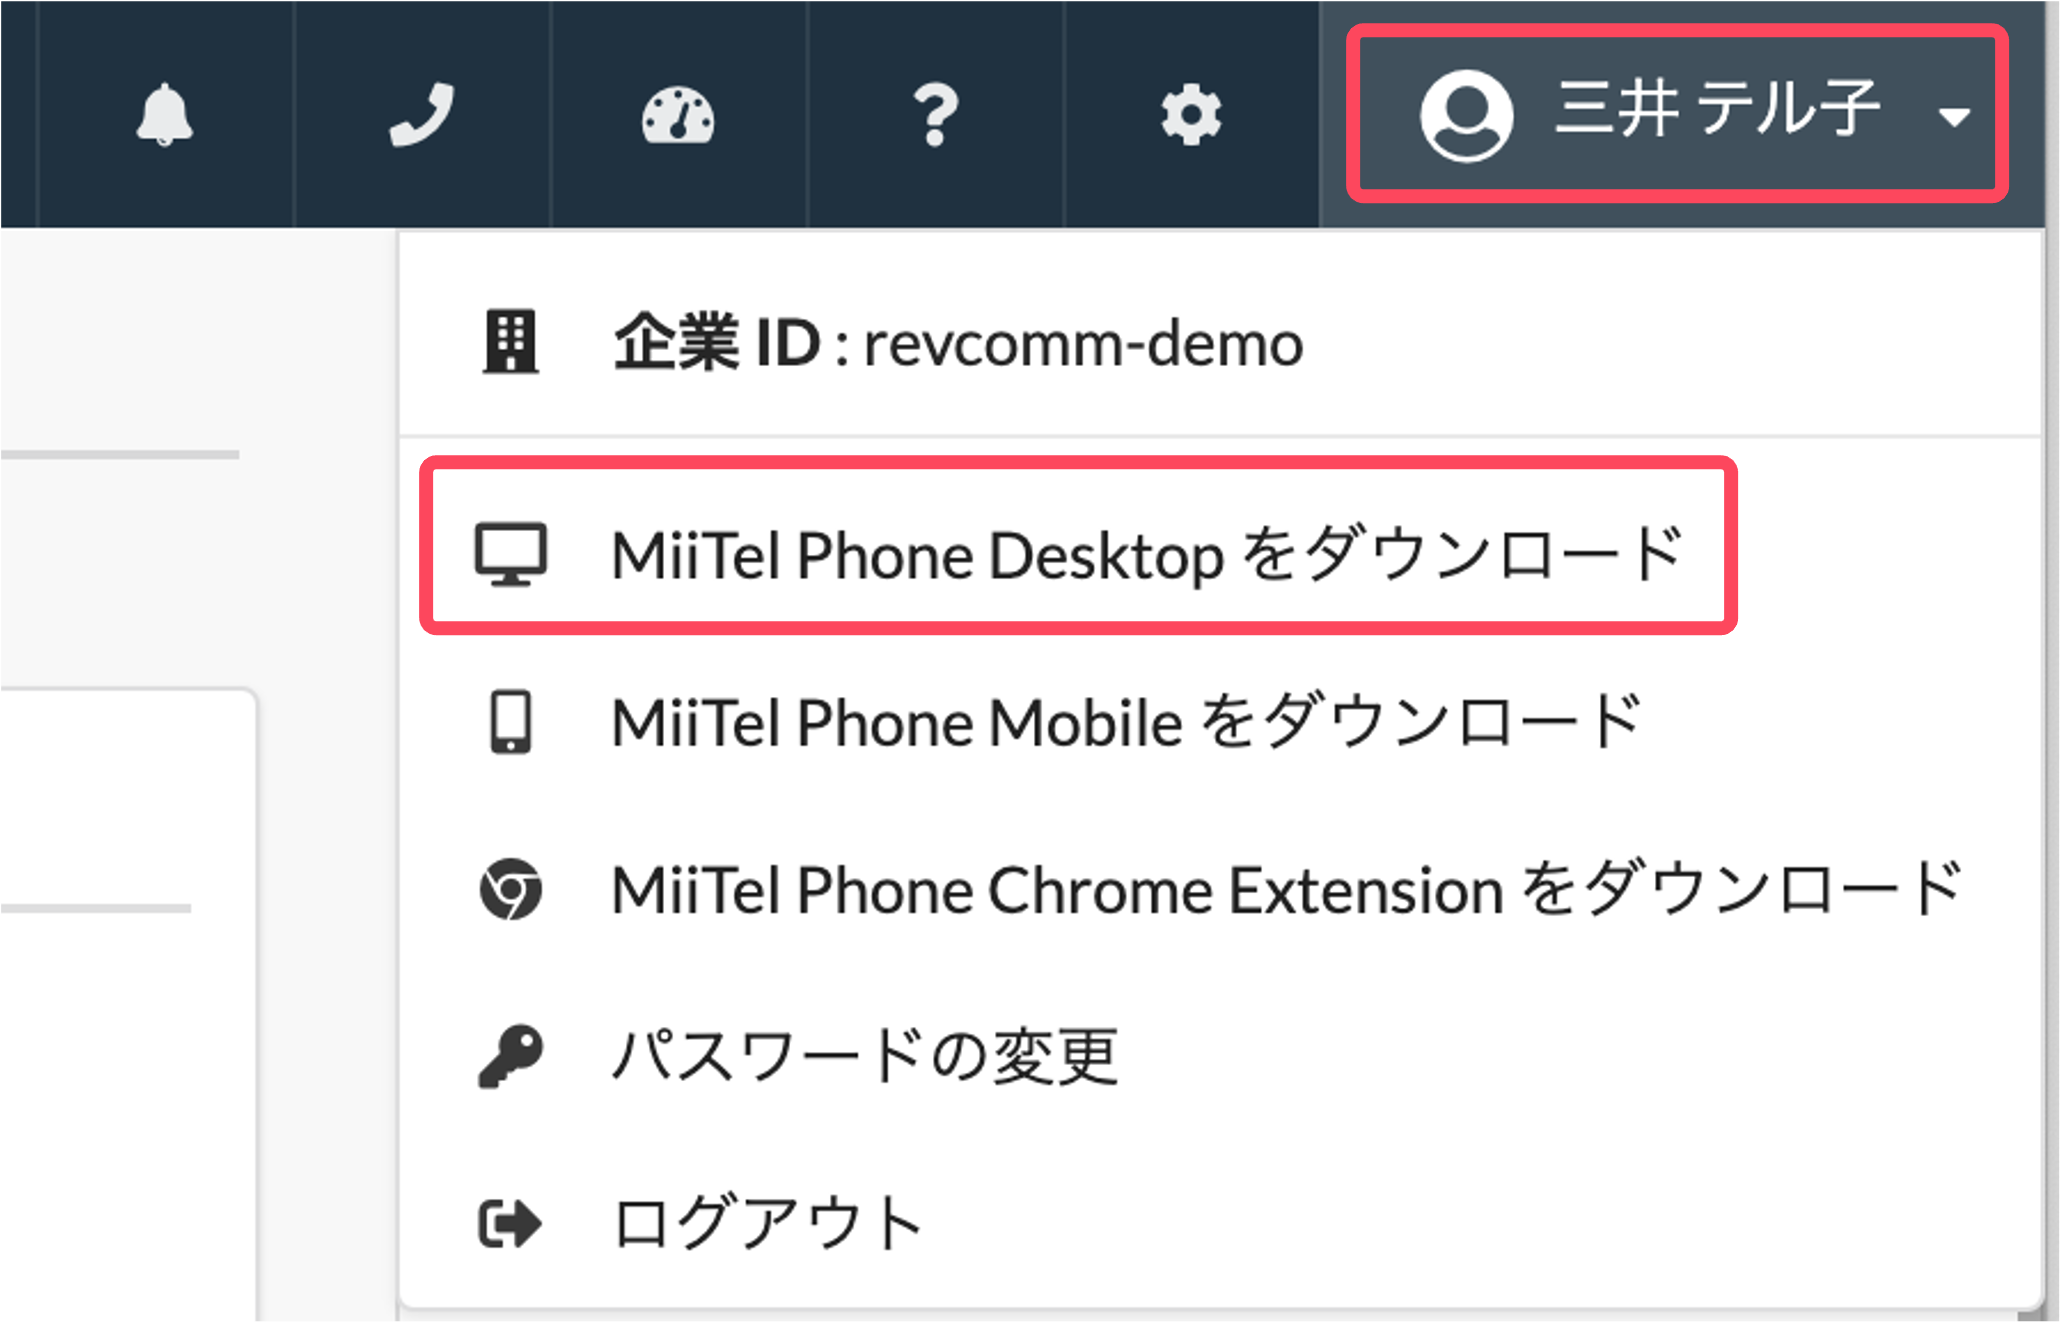Click the key icon for password change
Image resolution: width=2062 pixels, height=1324 pixels.
[511, 1057]
